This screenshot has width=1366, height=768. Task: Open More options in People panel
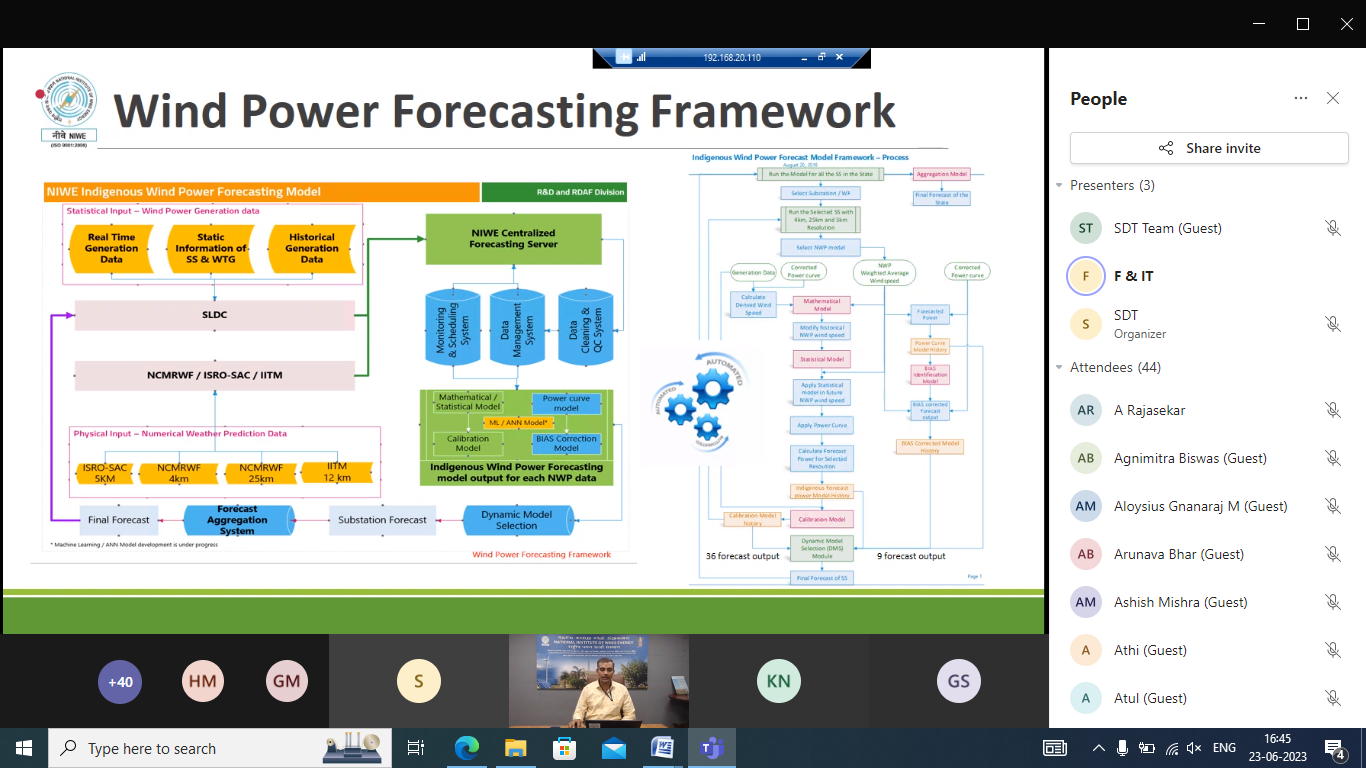coord(1300,98)
